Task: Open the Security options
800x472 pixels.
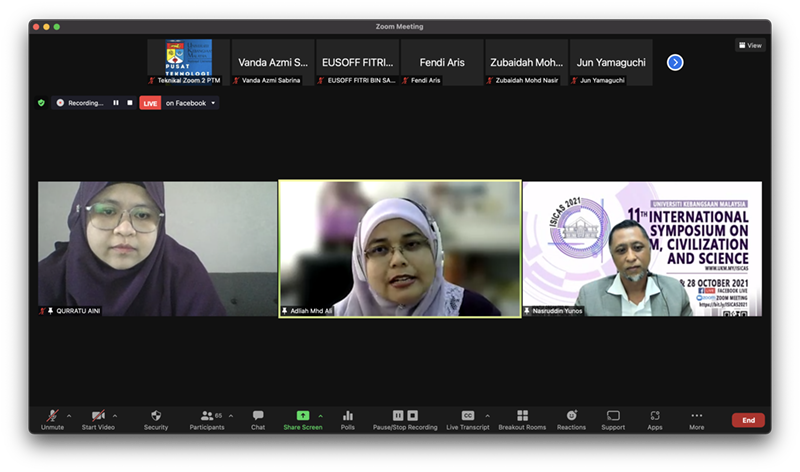Action: (156, 417)
